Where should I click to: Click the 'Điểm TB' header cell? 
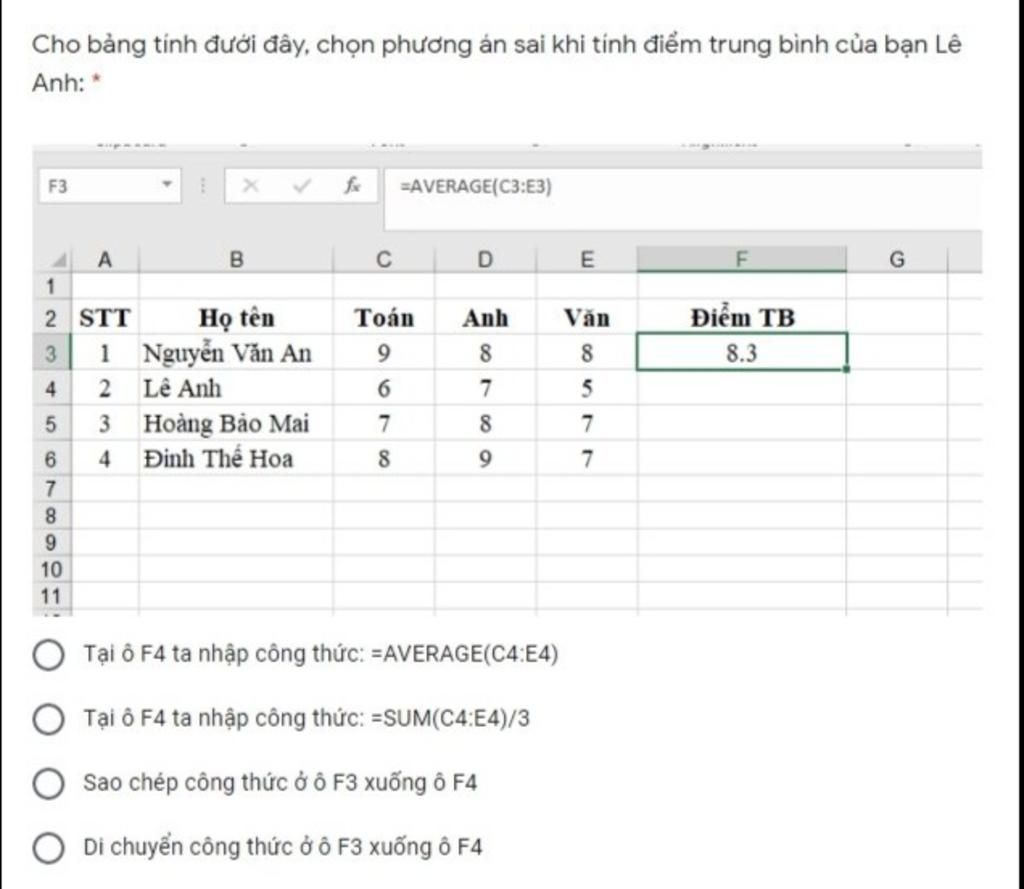click(741, 317)
